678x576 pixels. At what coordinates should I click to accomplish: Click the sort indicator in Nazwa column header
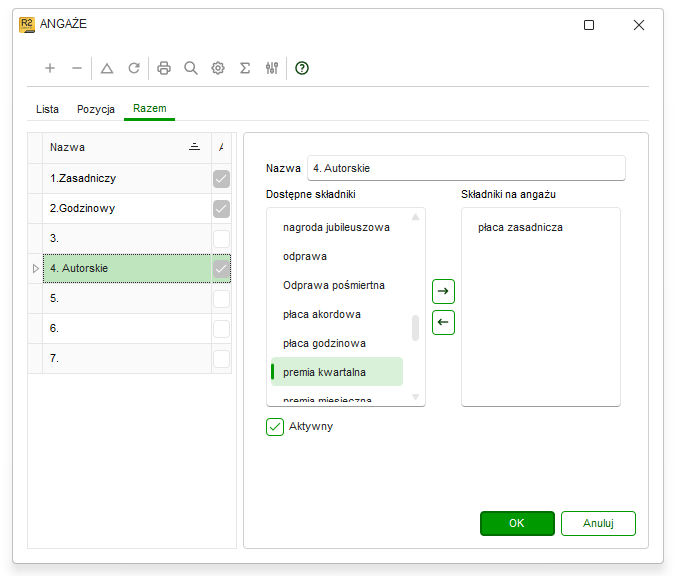[x=195, y=147]
